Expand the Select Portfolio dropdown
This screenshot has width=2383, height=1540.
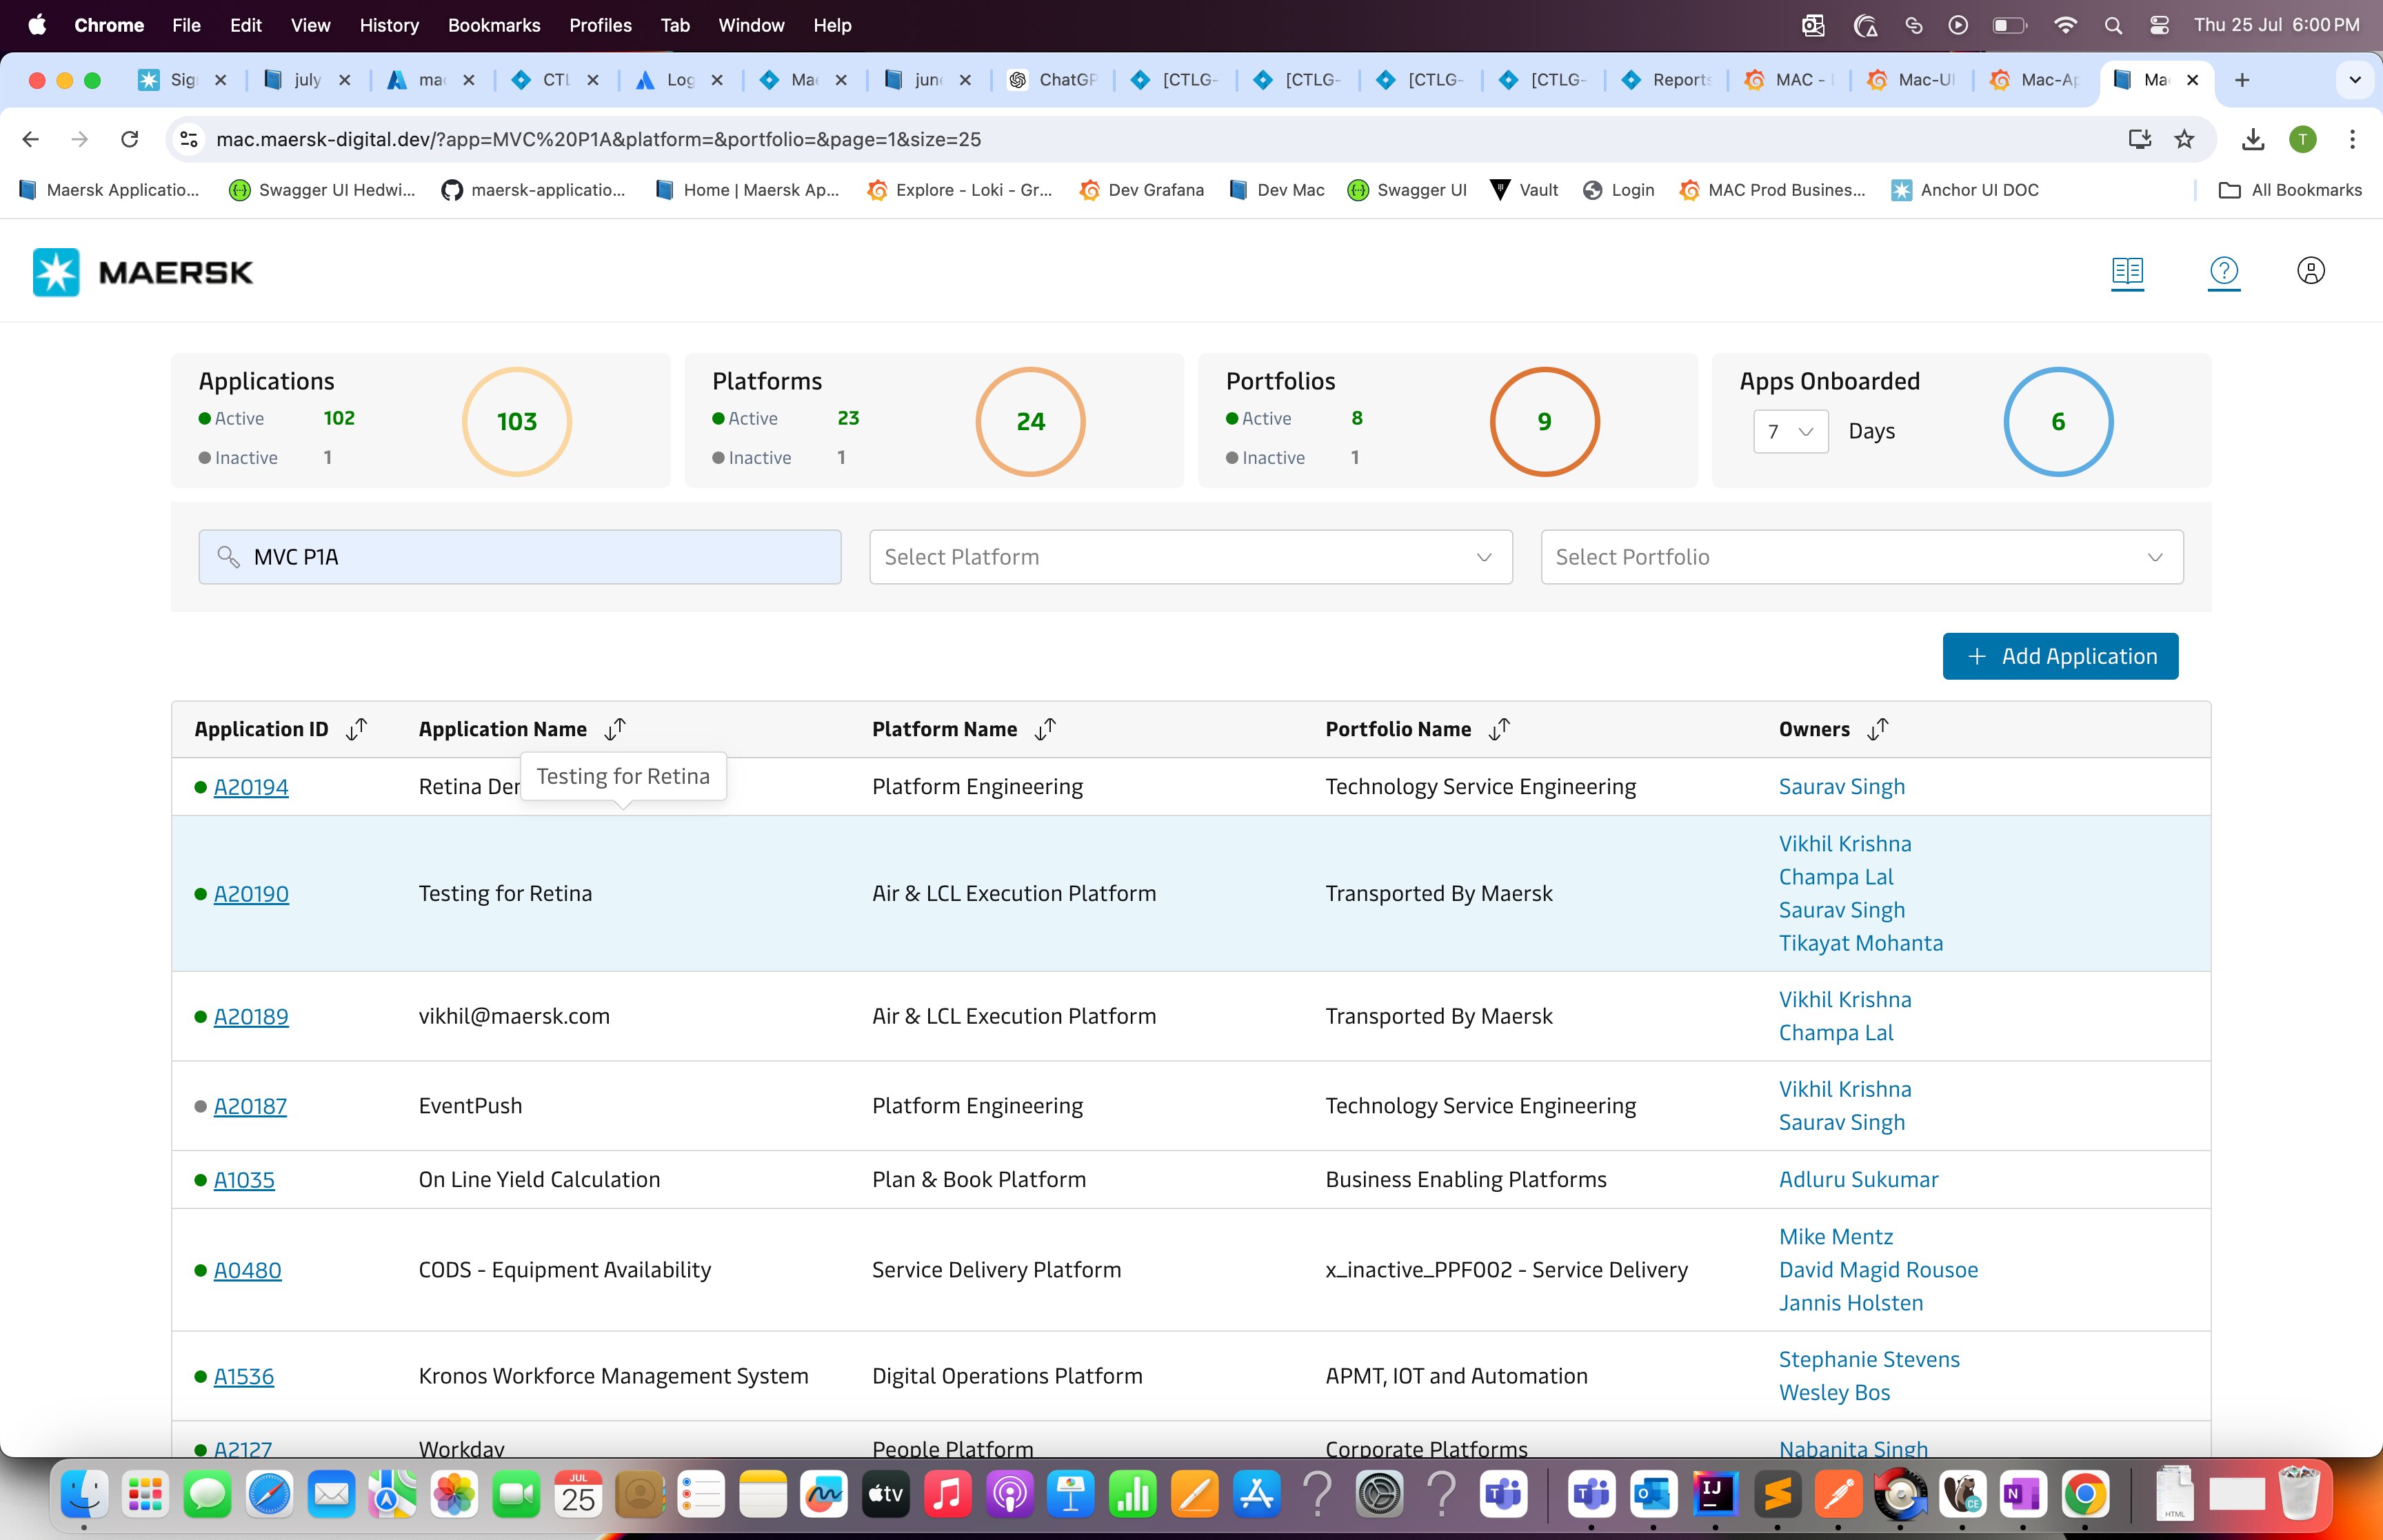coord(1862,557)
